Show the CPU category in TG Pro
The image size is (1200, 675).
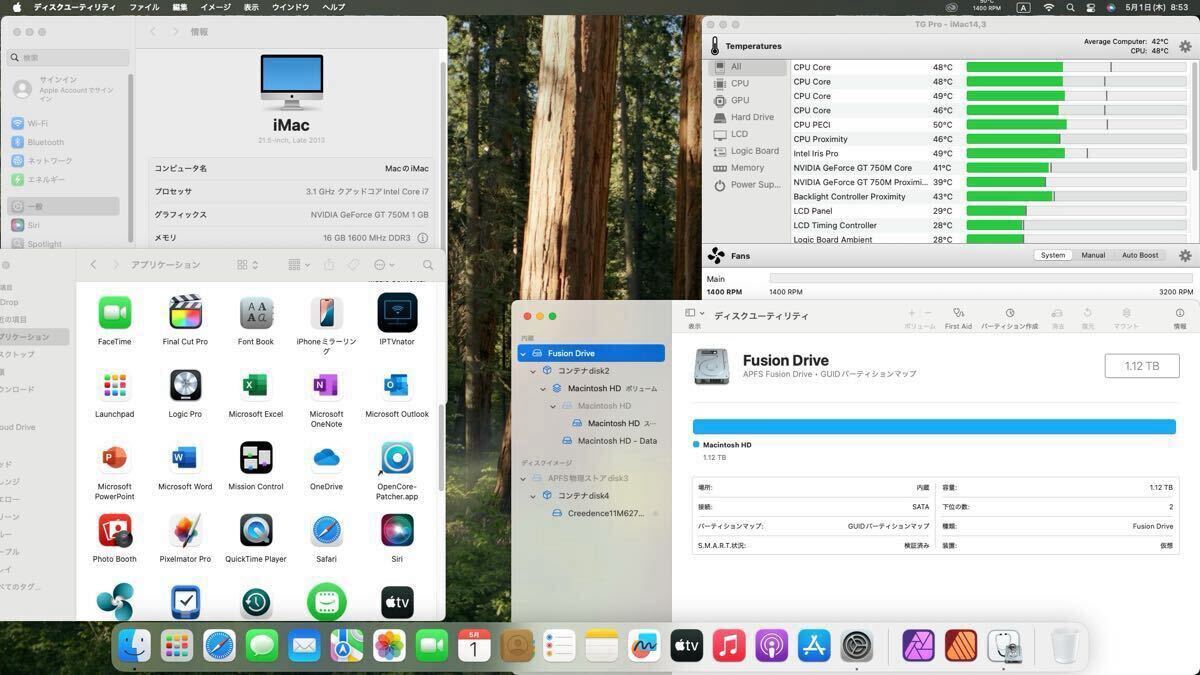pos(749,84)
